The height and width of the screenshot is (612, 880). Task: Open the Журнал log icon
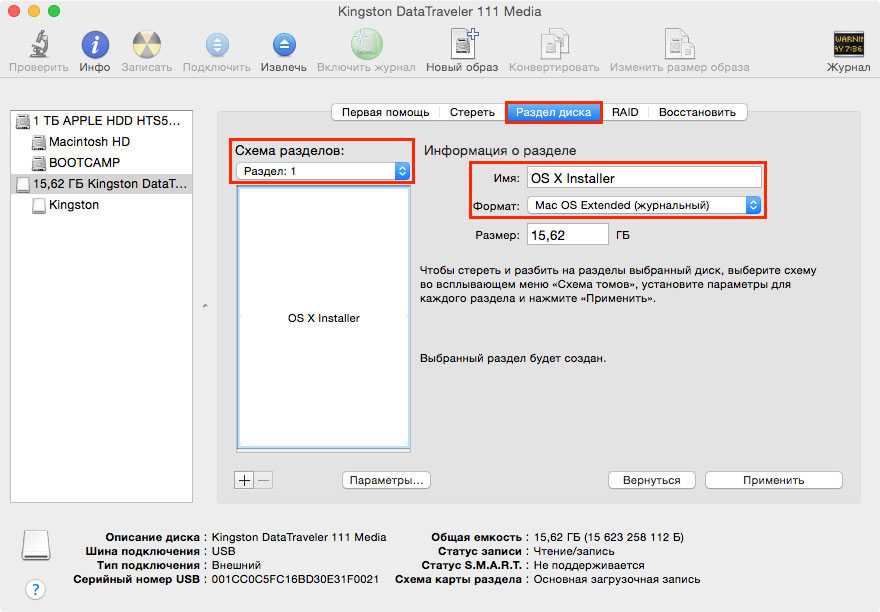849,44
